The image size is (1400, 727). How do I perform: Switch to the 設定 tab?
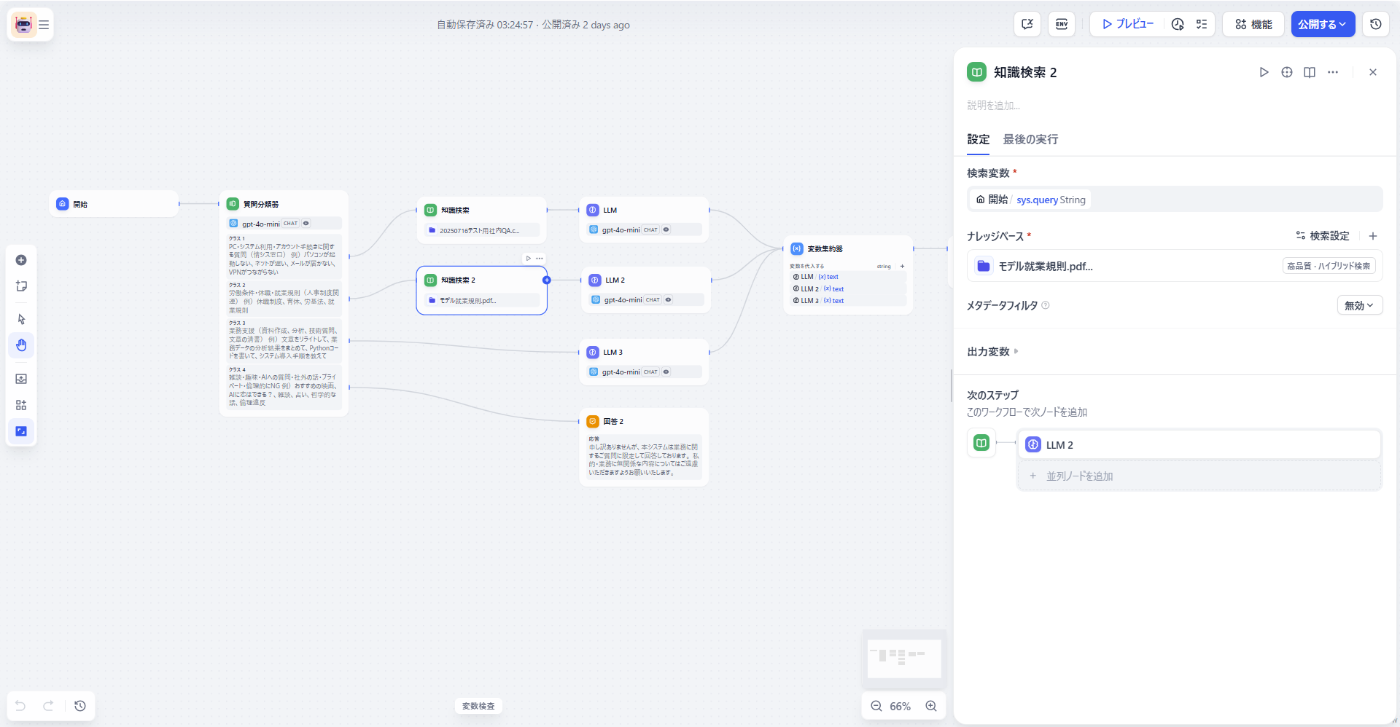click(x=978, y=139)
